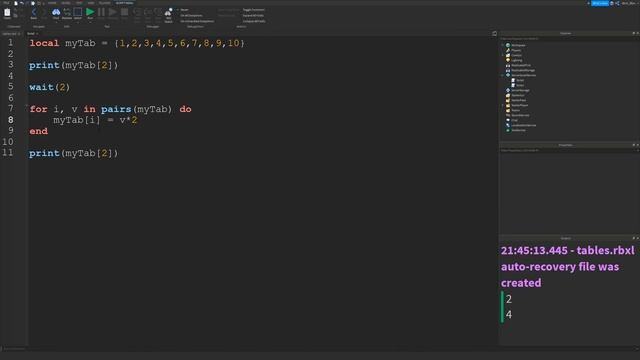Click the blue button in top-right header
Image resolution: width=640 pixels, height=360 pixels.
[x=600, y=3]
